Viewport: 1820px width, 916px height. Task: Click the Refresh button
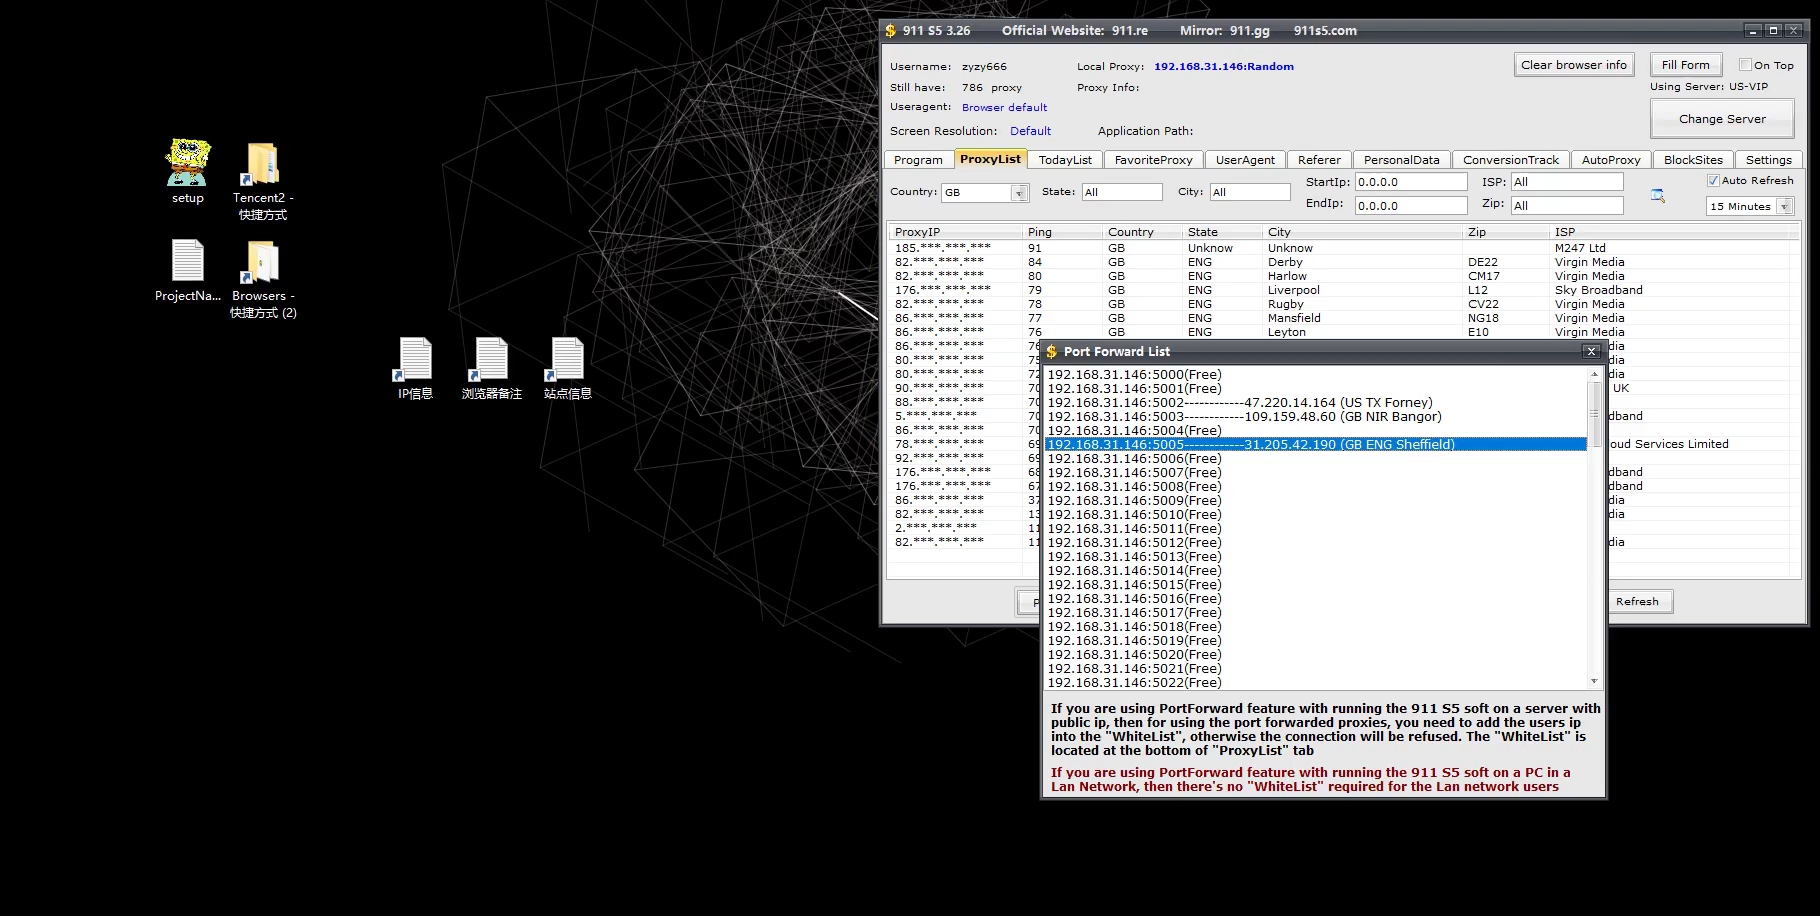click(1637, 601)
